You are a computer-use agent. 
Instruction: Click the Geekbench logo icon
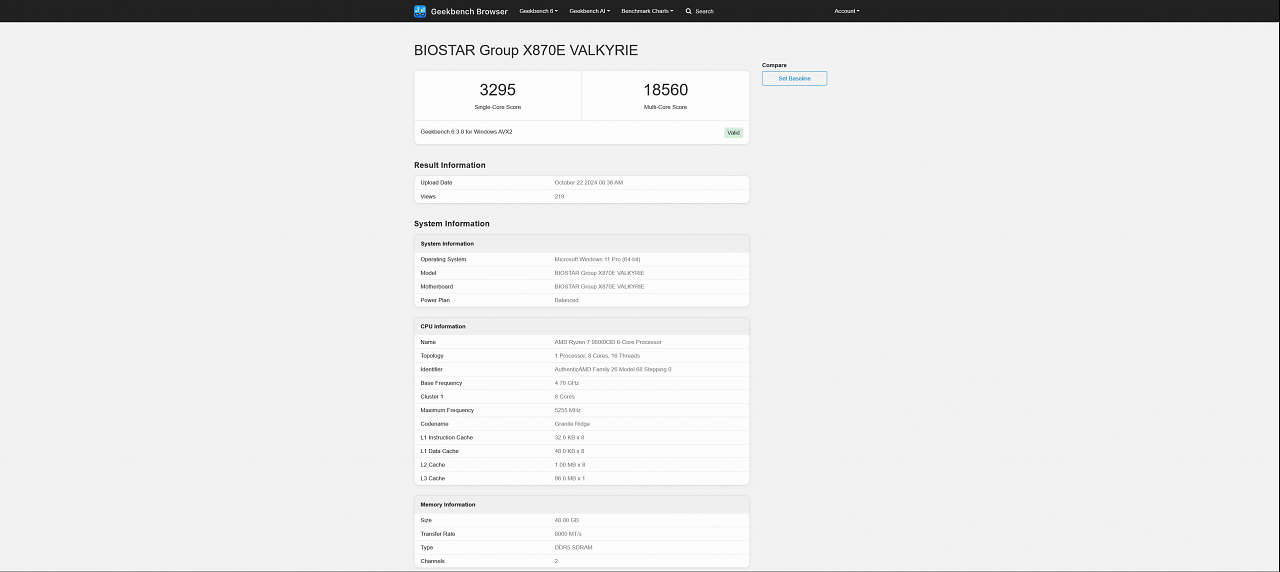tap(420, 11)
